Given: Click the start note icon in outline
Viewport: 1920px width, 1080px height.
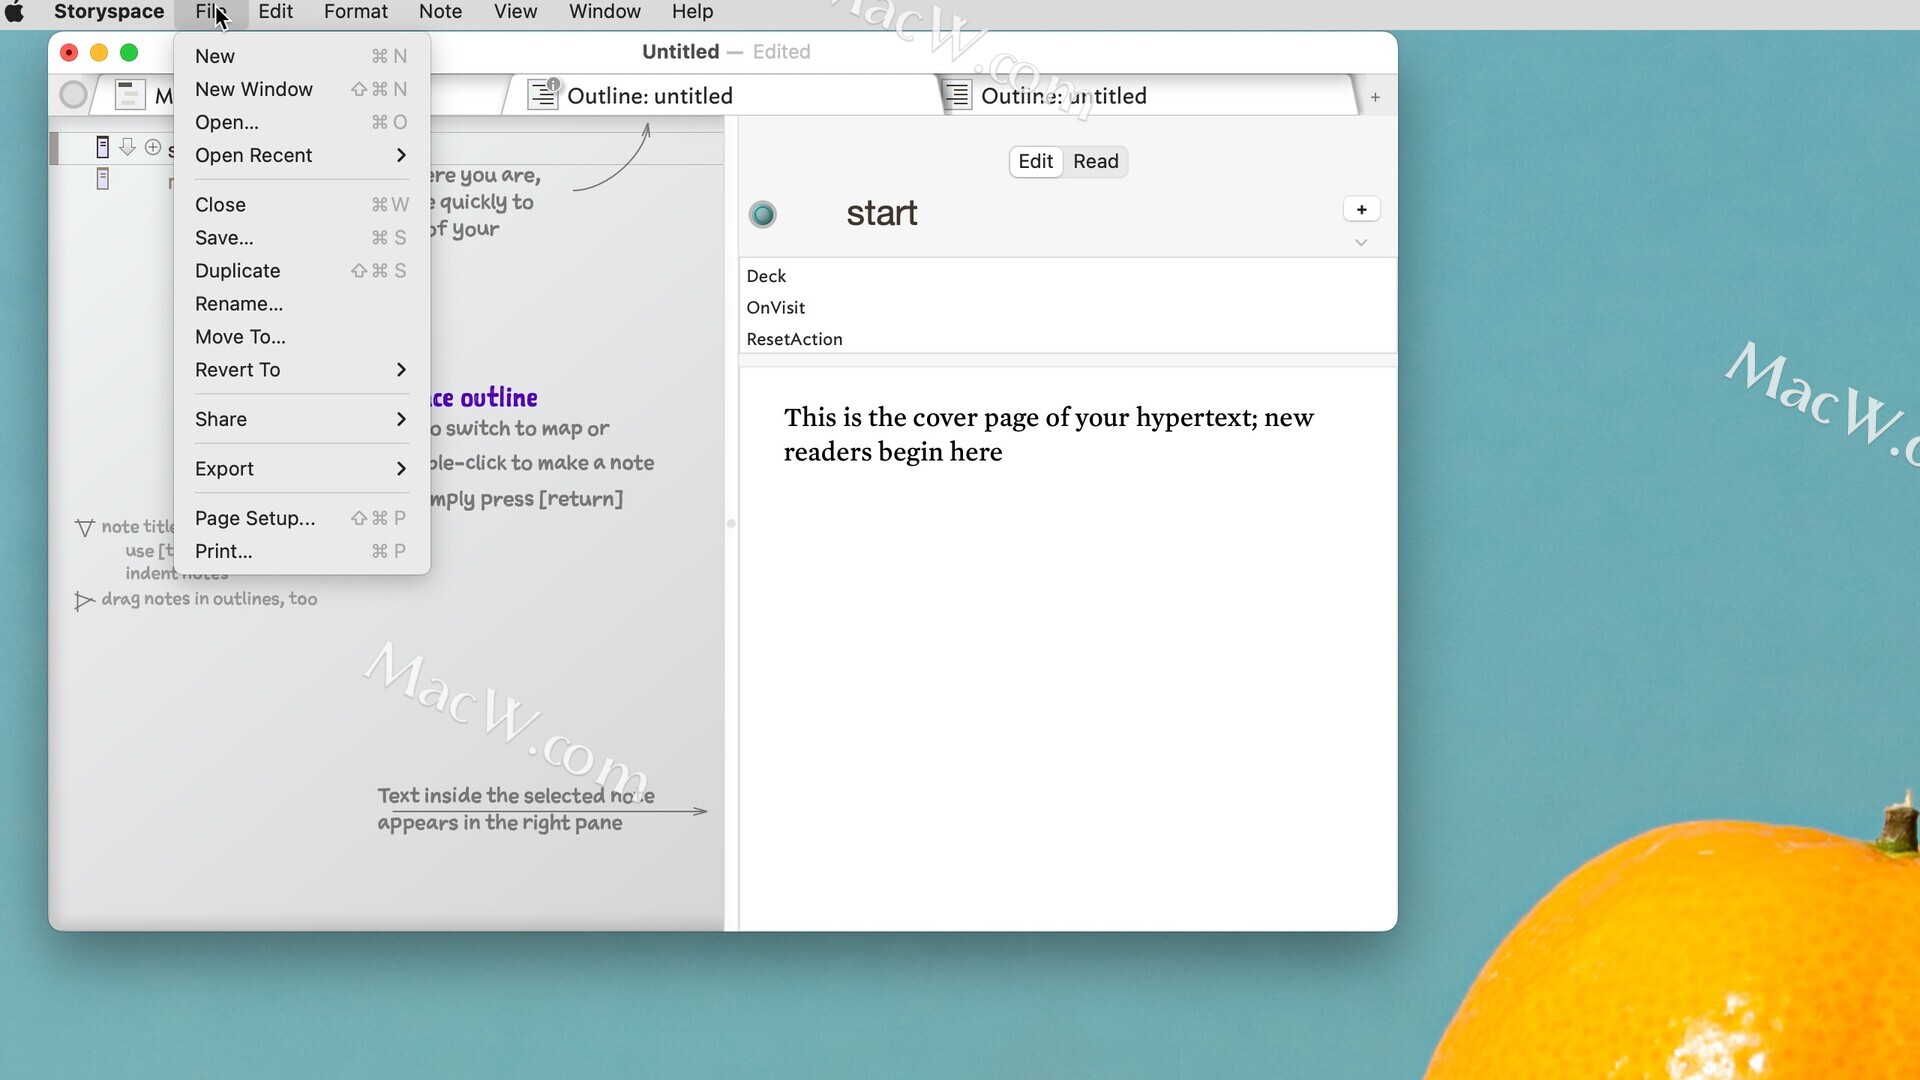Looking at the screenshot, I should 102,147.
